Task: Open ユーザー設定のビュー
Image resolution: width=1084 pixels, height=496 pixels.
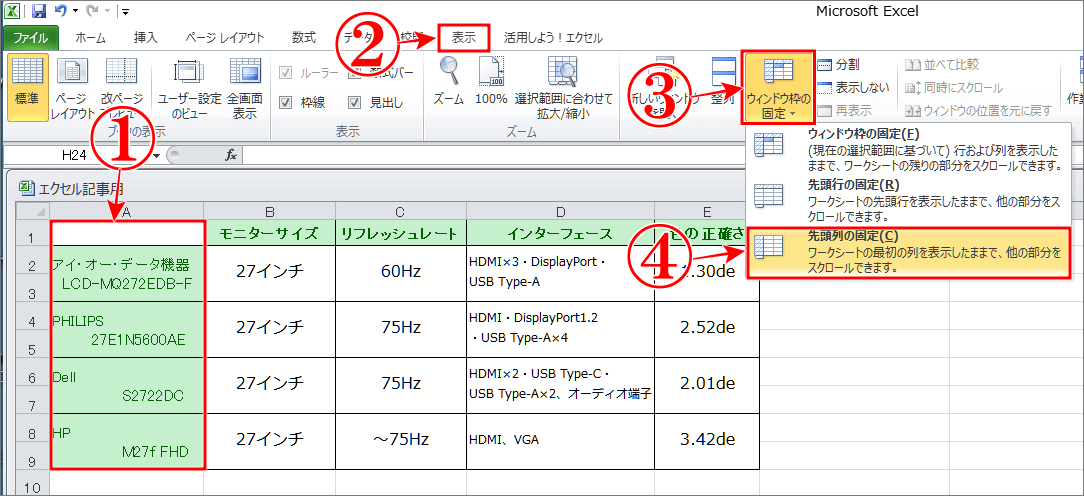Action: [190, 87]
